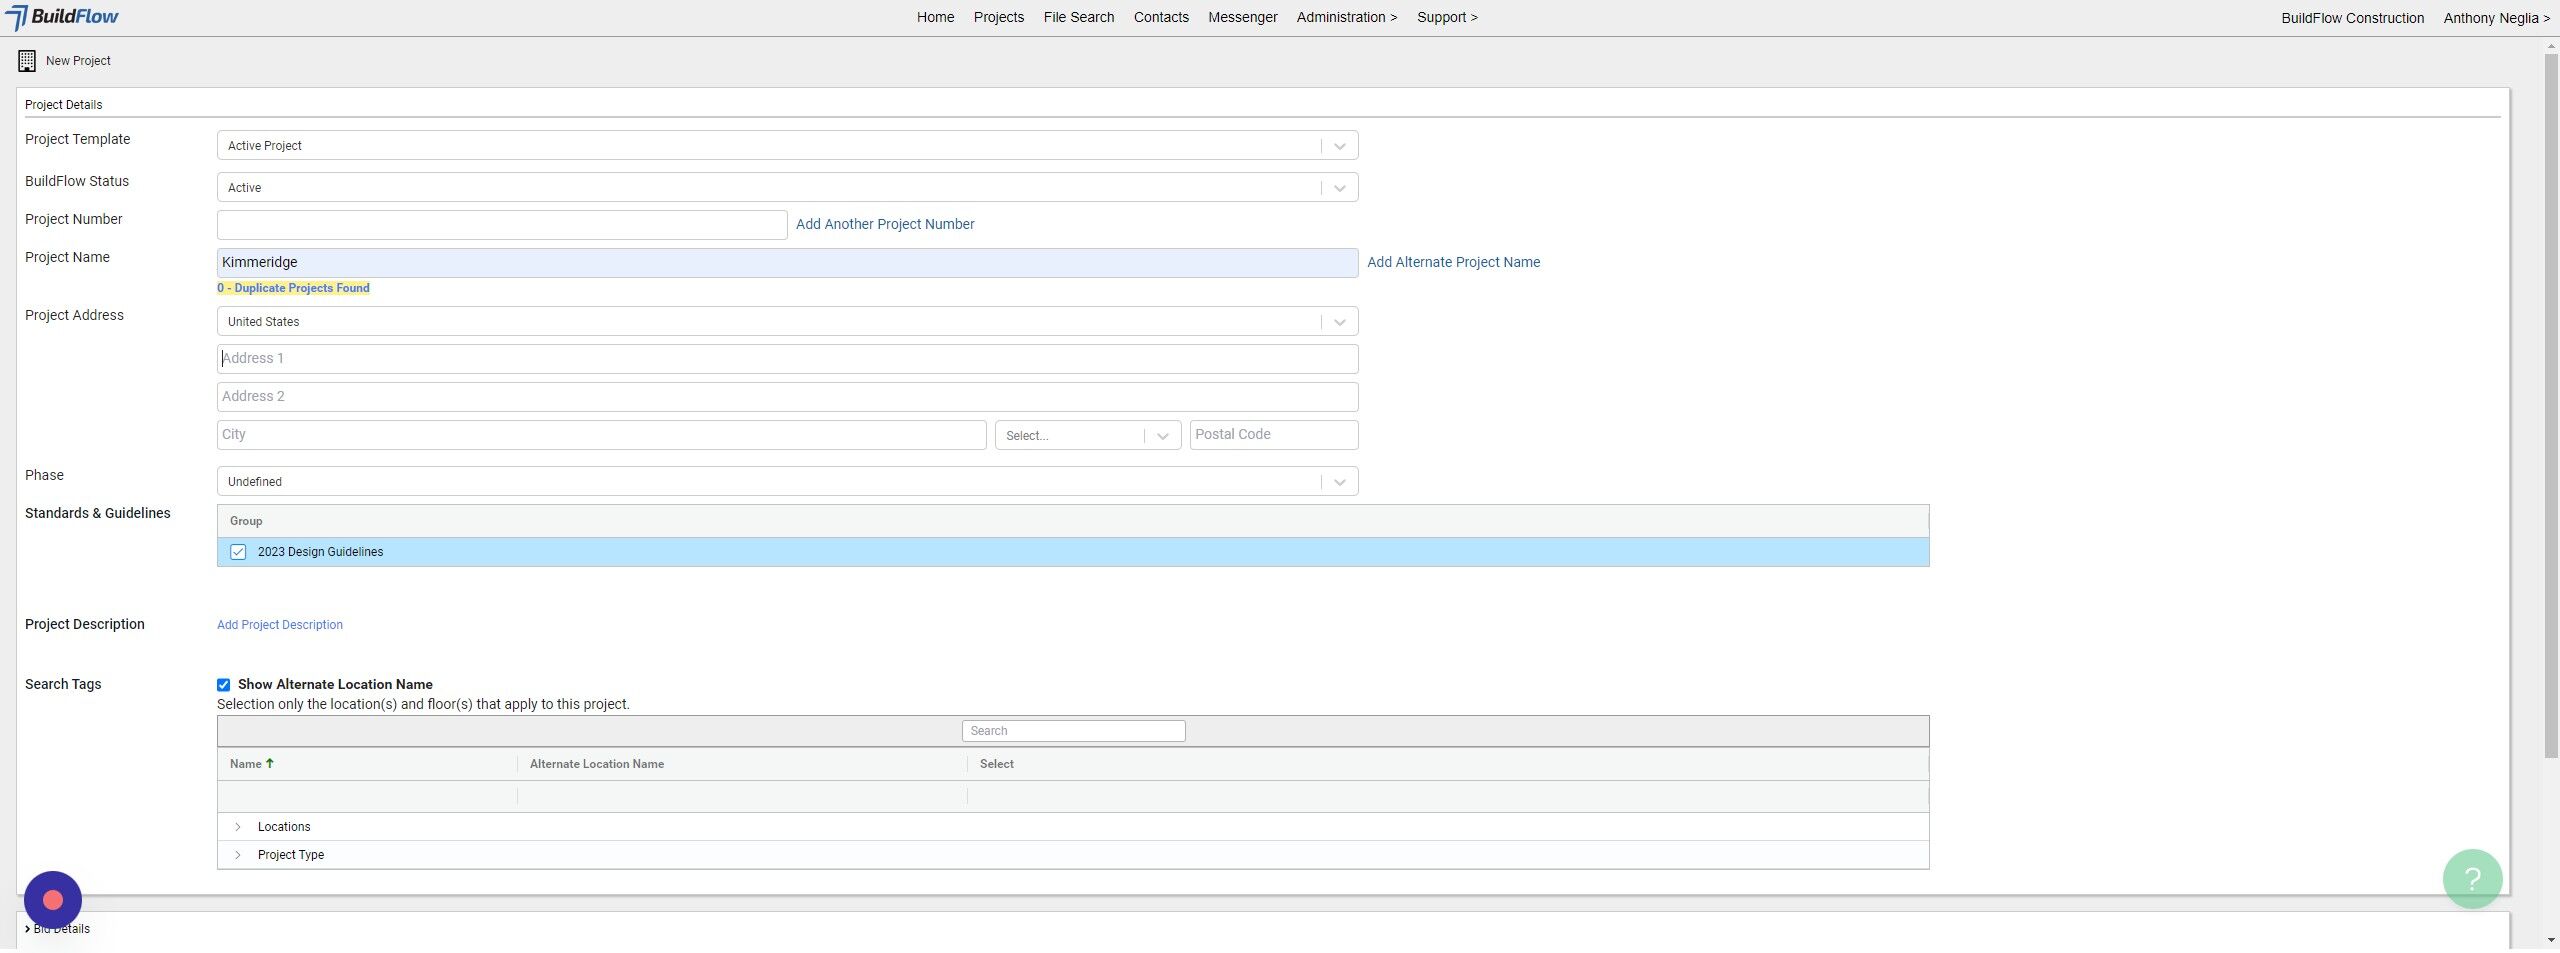
Task: Toggle the 2023 Design Guidelines checkbox
Action: pos(238,552)
